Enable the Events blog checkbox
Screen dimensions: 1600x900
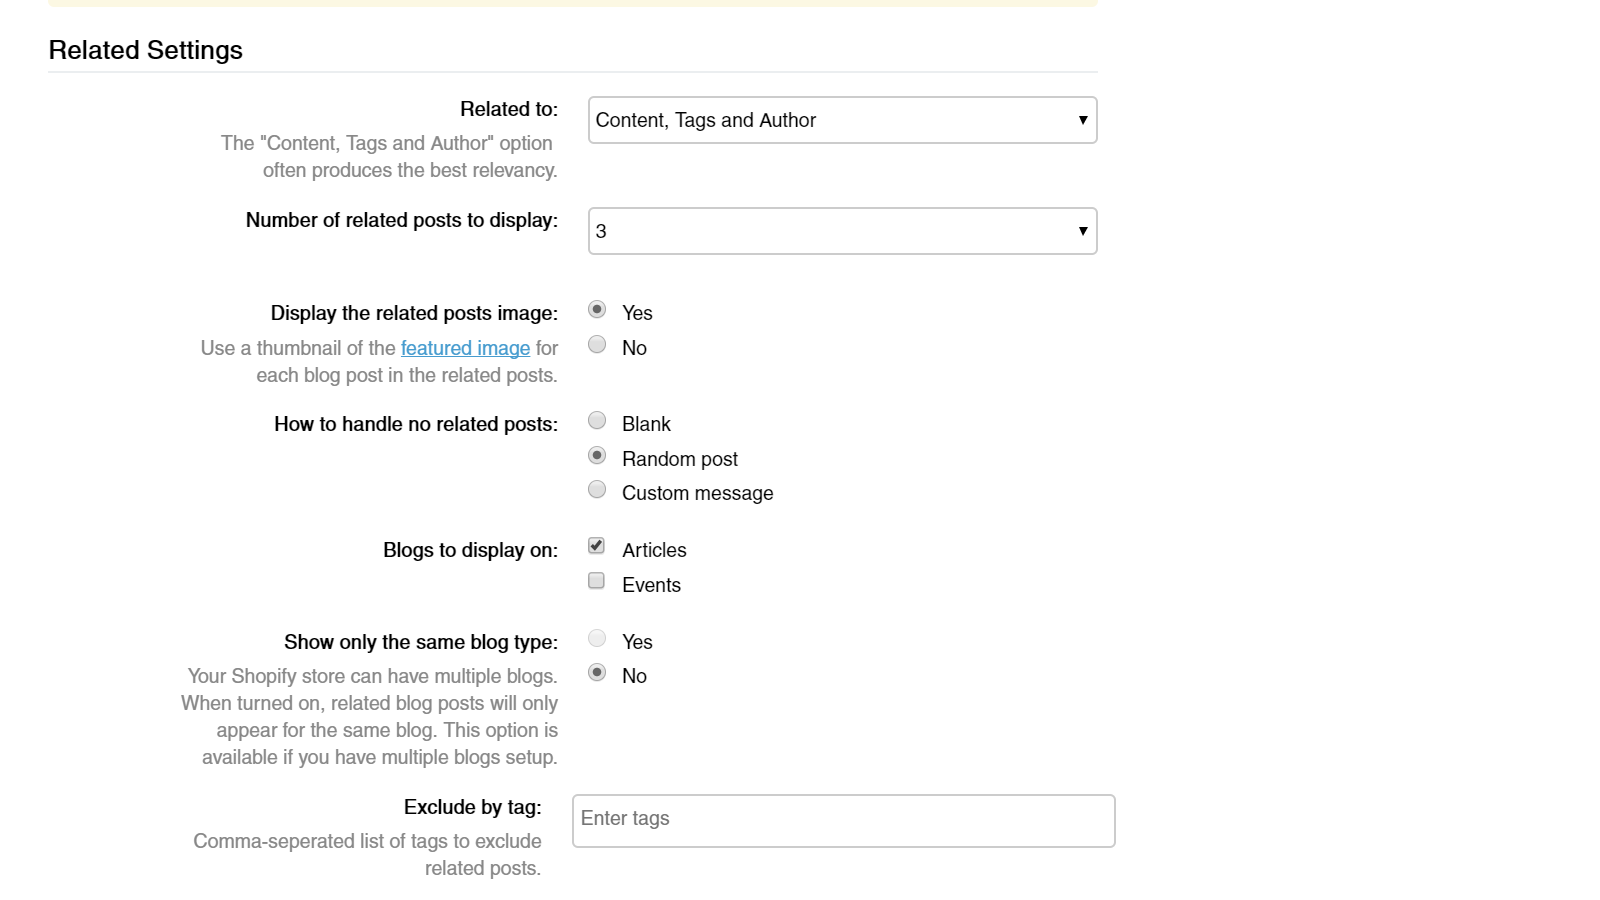coord(596,580)
